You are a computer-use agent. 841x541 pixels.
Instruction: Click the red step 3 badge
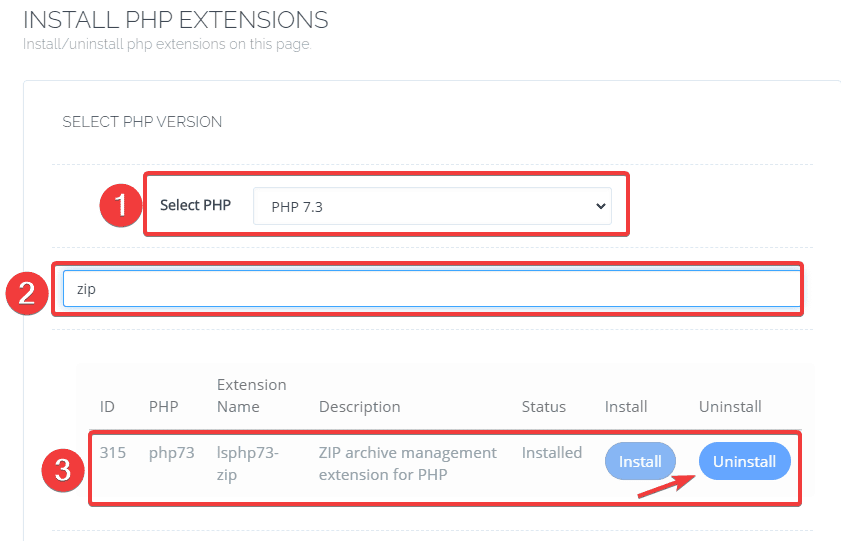tap(64, 470)
